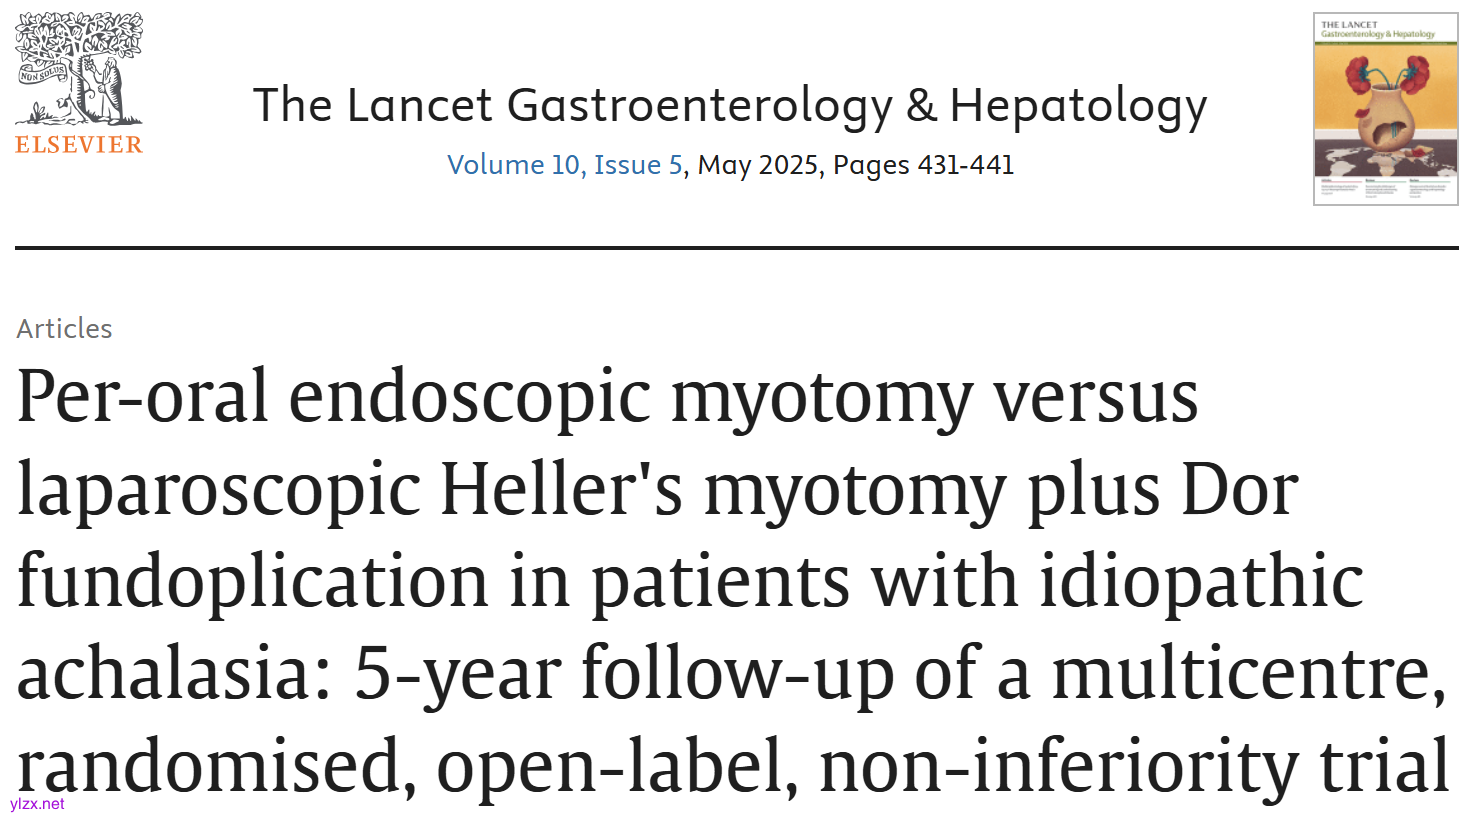This screenshot has height=819, width=1472.
Task: Click the journal title "The Lancet Gastroenterology & Hepatology"
Action: tap(730, 105)
